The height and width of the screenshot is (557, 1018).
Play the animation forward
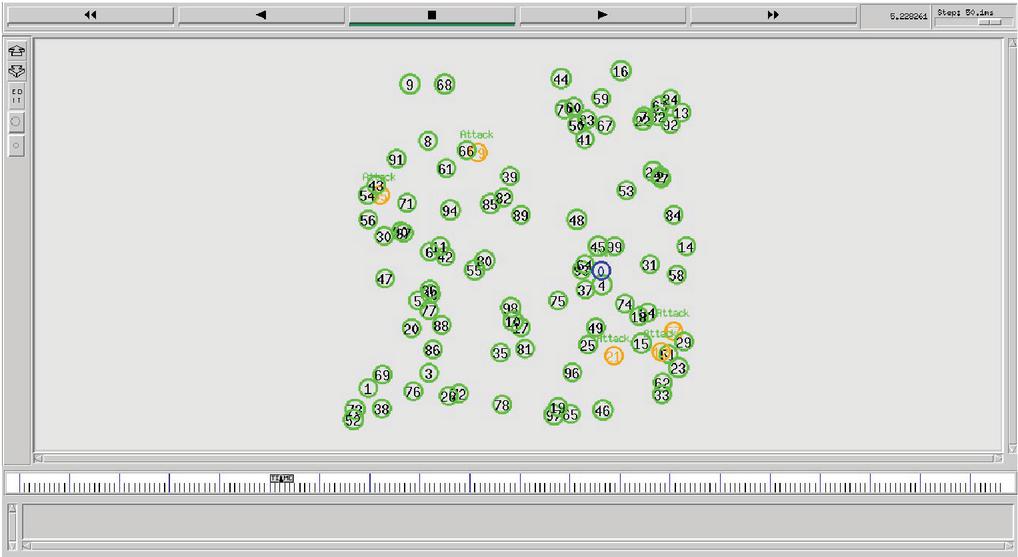[602, 15]
